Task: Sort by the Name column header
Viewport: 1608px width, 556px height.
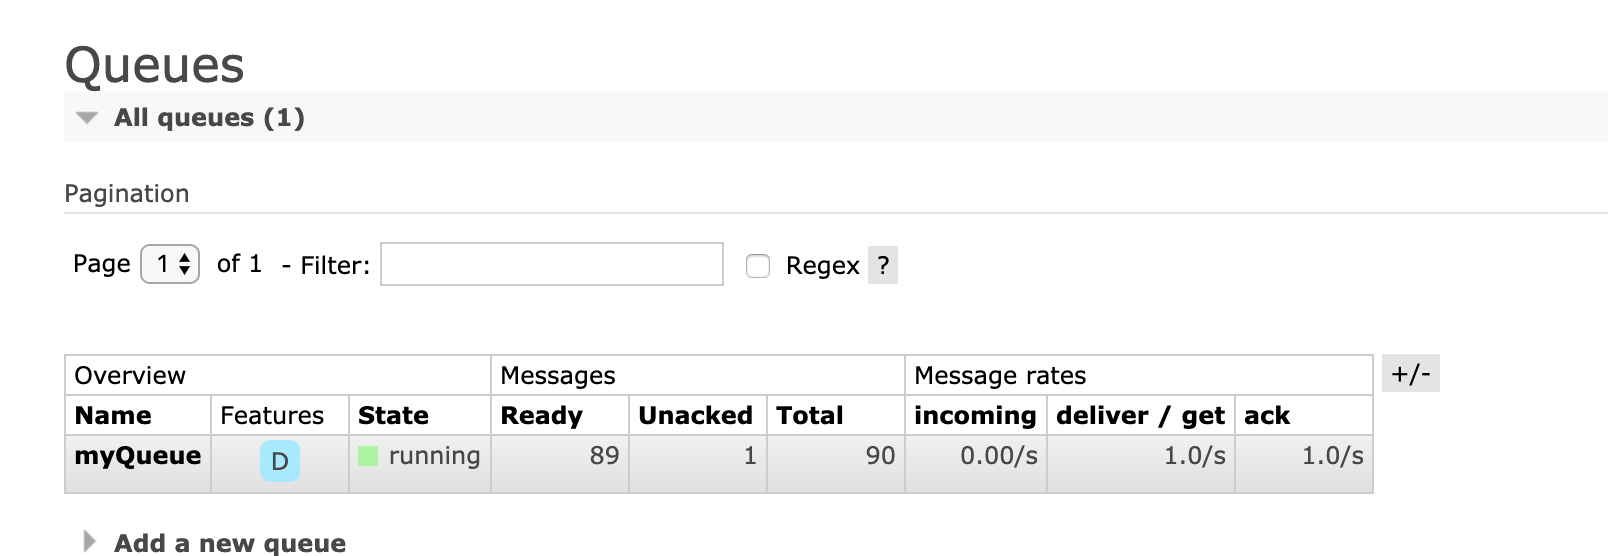Action: tap(113, 416)
